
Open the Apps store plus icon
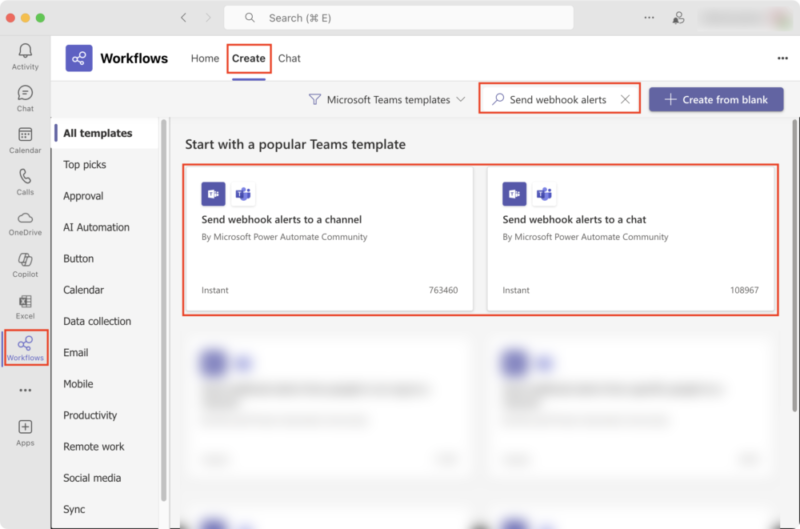point(25,433)
